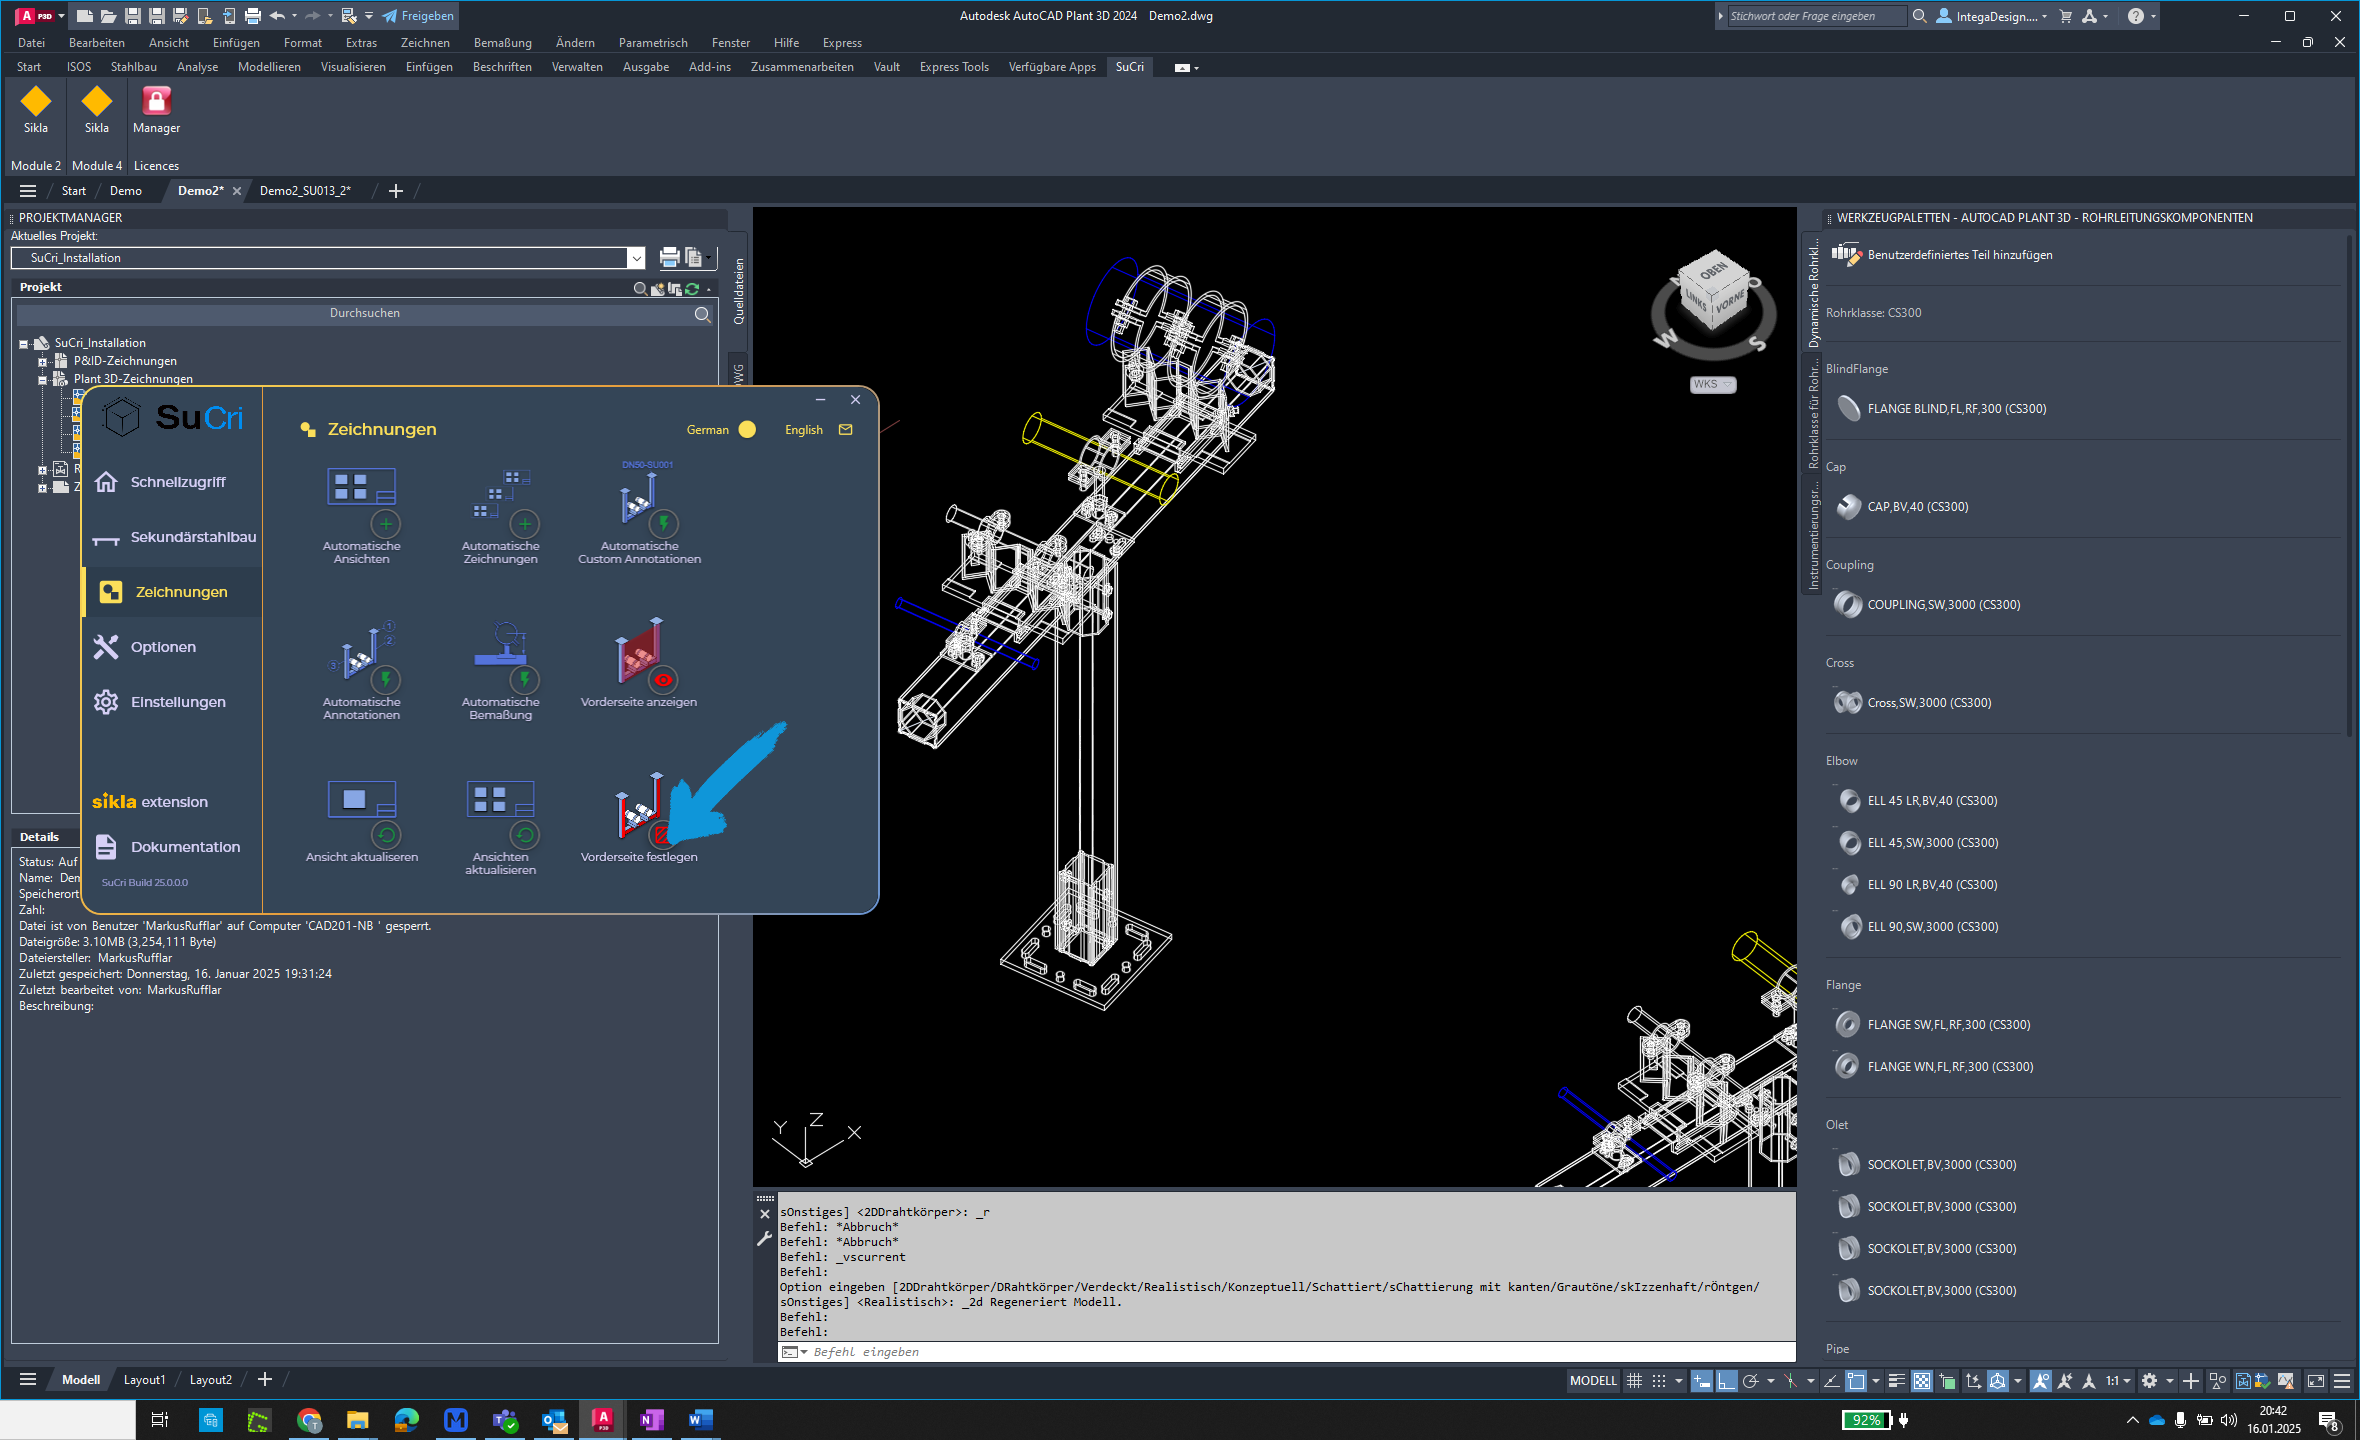The height and width of the screenshot is (1440, 2360).
Task: Open the SuCri ribbon tab
Action: point(1129,67)
